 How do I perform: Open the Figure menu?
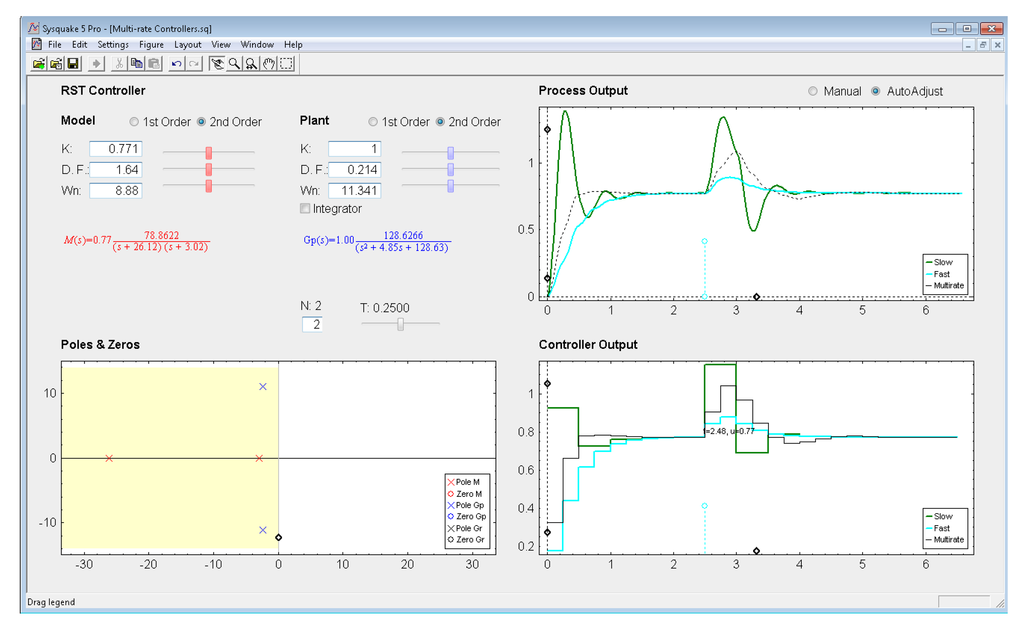pos(152,45)
